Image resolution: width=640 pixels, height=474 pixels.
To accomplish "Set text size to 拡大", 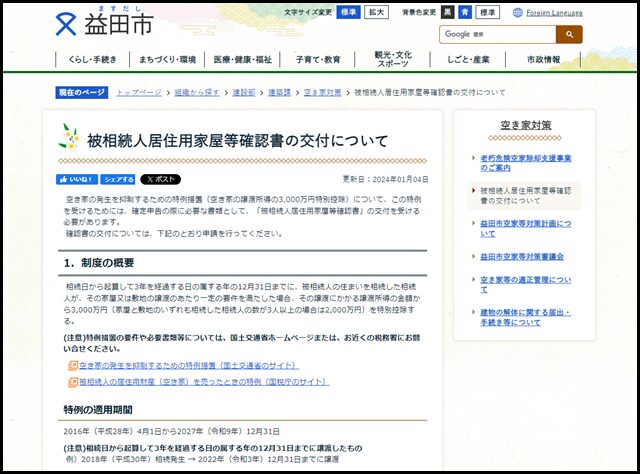I will click(x=376, y=12).
